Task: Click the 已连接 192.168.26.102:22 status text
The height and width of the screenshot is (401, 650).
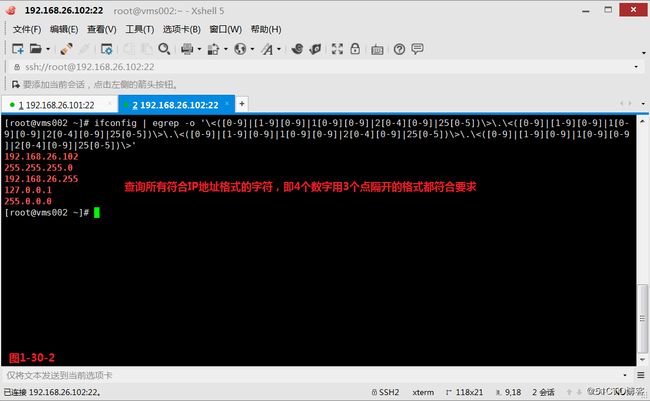Action: click(x=52, y=392)
